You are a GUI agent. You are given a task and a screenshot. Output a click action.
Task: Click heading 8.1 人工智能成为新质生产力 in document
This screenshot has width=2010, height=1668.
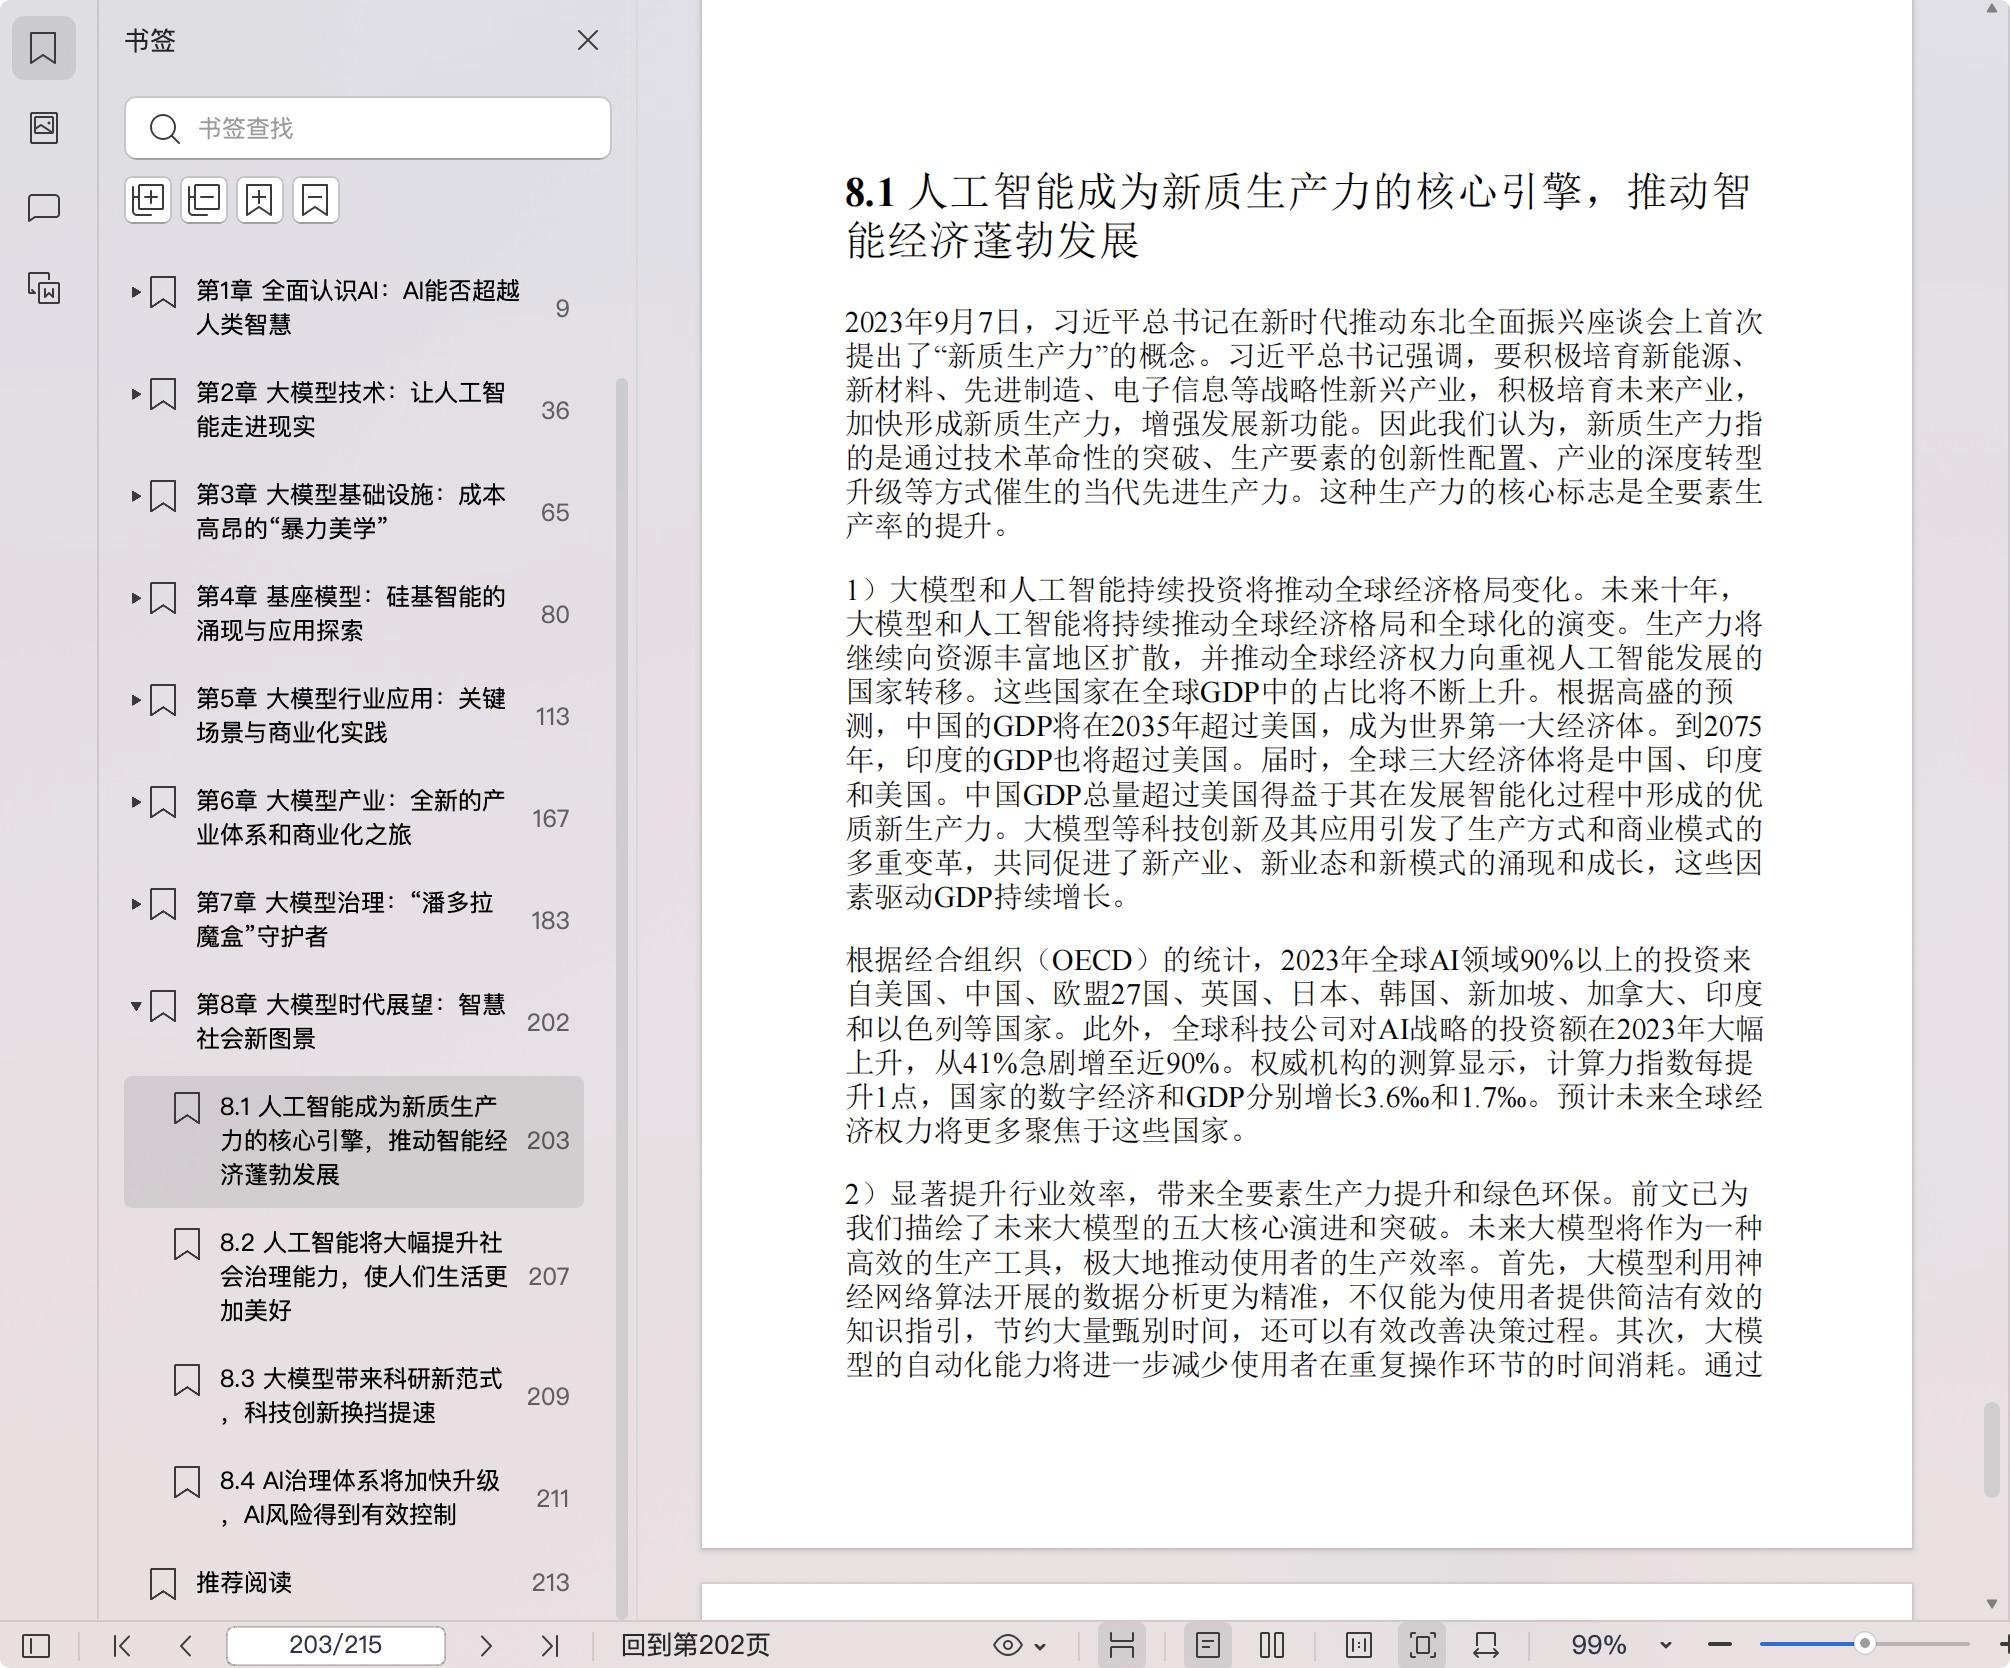point(1298,215)
